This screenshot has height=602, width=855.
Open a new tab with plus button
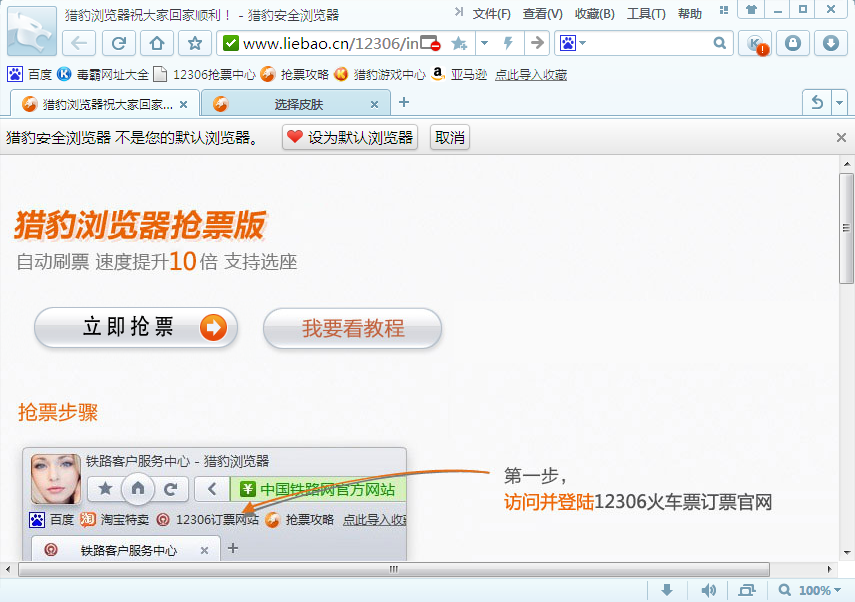[404, 102]
